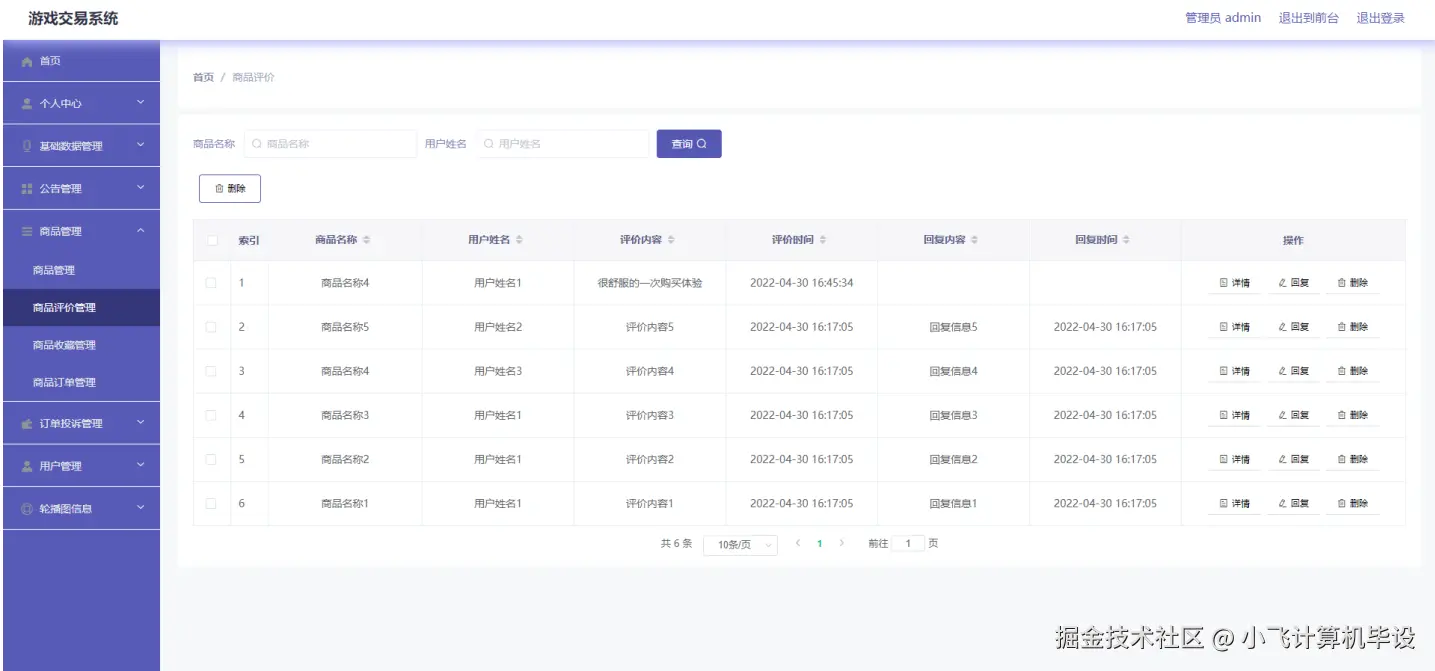Select the header select-all checkbox

pos(211,240)
